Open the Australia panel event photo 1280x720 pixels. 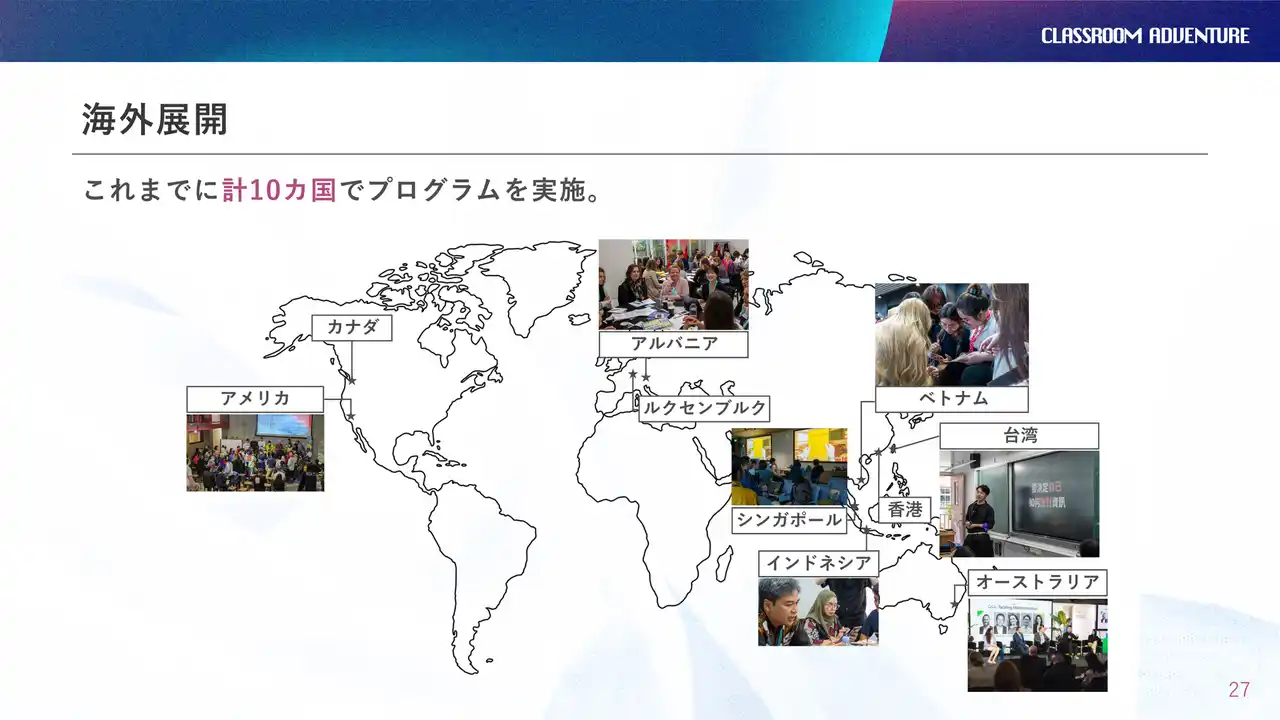pyautogui.click(x=1037, y=645)
